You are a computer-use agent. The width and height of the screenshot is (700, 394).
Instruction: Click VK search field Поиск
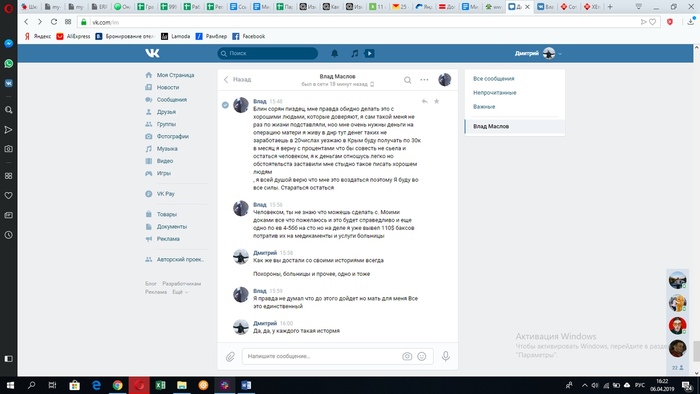pyautogui.click(x=267, y=53)
